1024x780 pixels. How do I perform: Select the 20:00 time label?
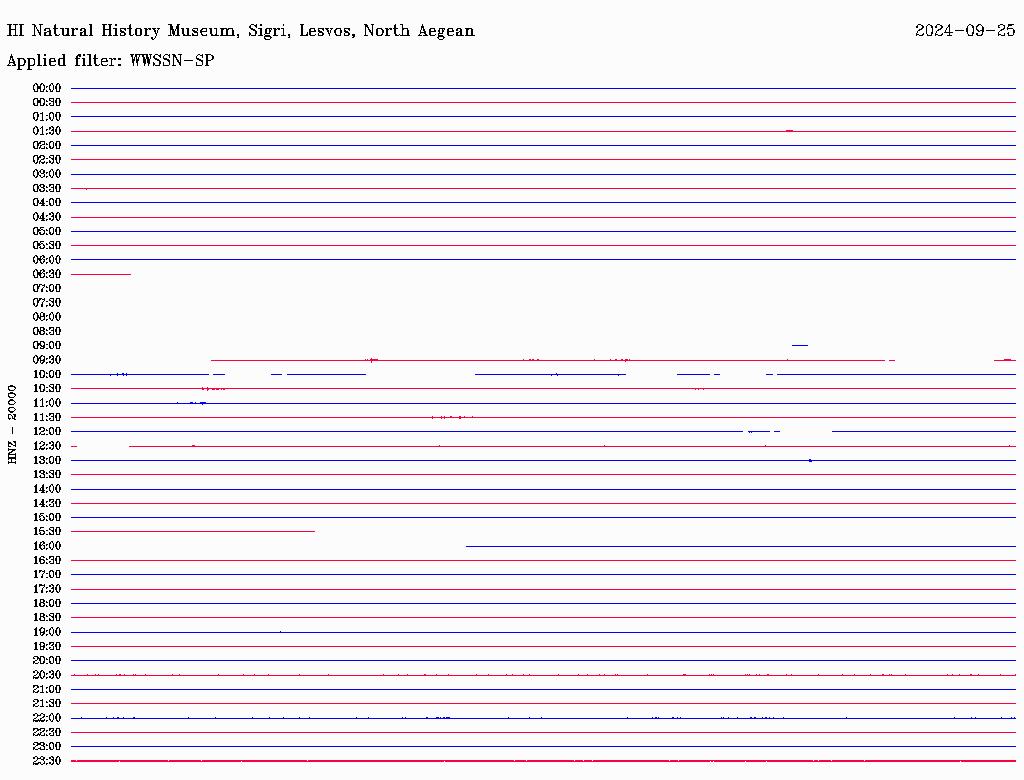coord(47,660)
